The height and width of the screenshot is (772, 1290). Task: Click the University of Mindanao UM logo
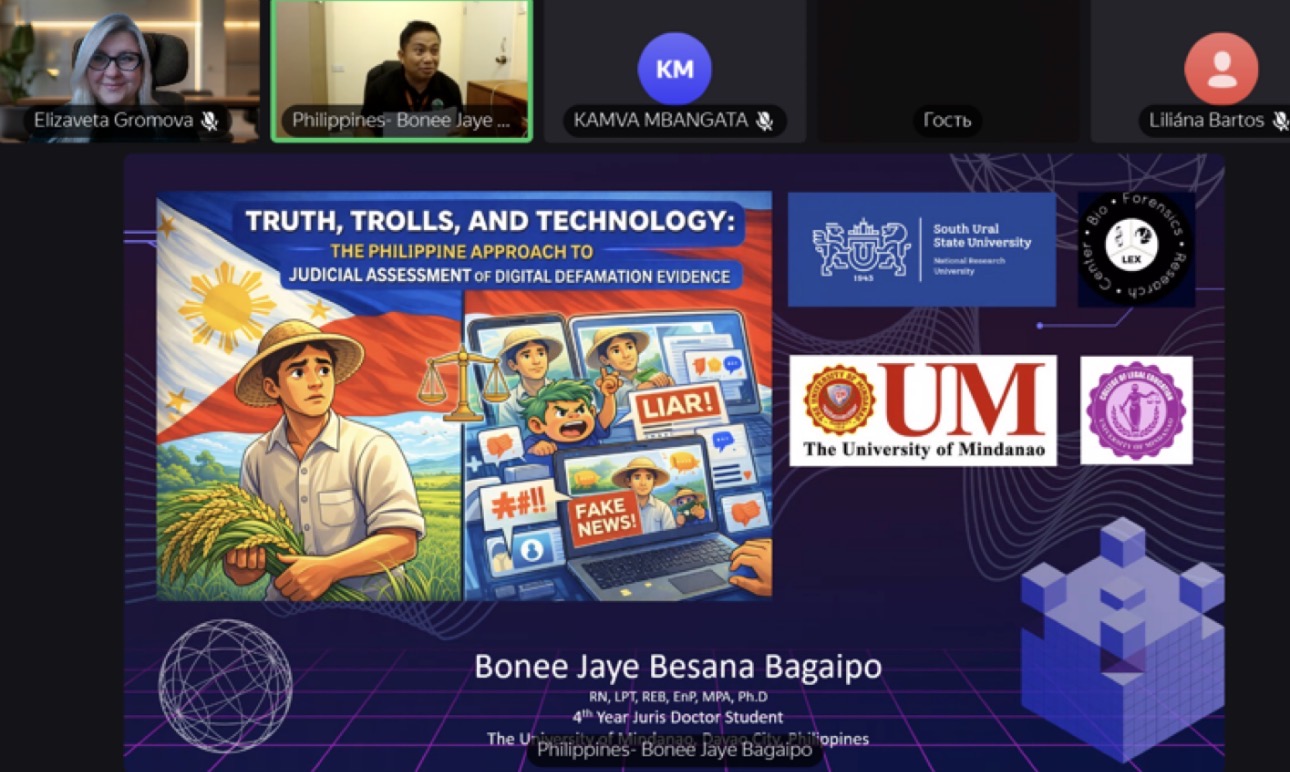923,410
